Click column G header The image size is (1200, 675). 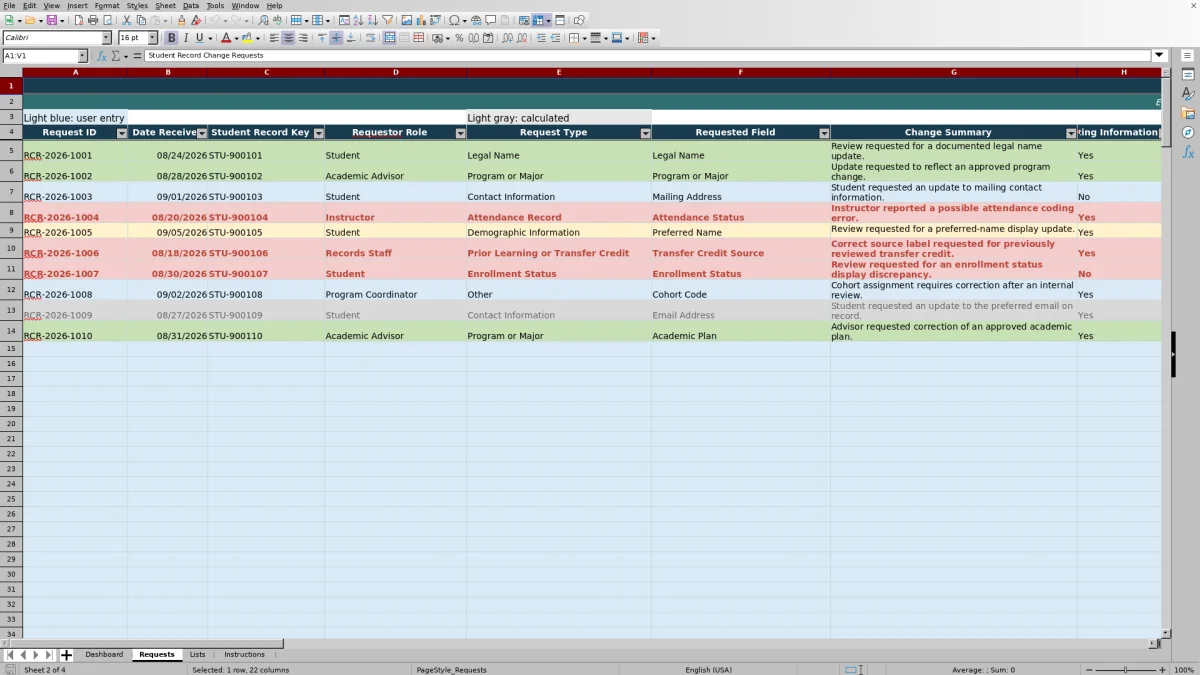[x=953, y=72]
